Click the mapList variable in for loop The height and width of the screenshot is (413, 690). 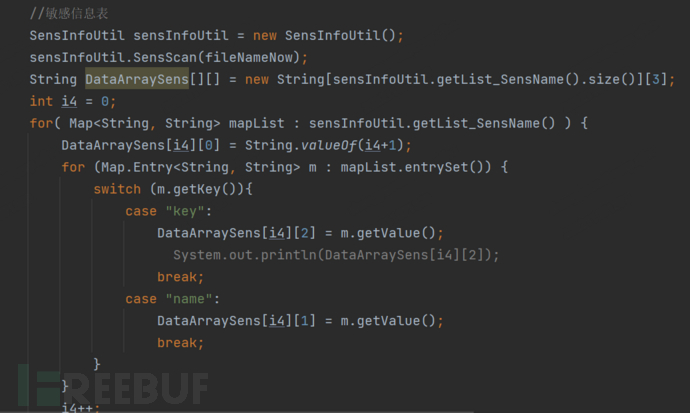(257, 123)
